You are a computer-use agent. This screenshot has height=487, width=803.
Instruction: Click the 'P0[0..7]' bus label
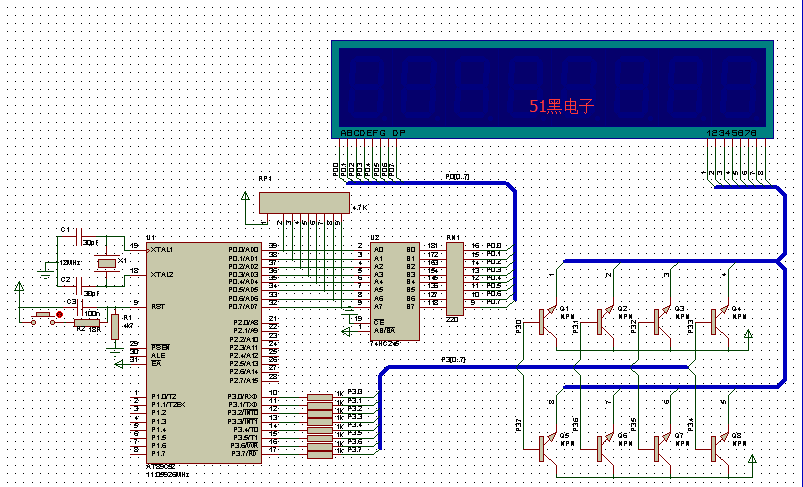[x=457, y=177]
